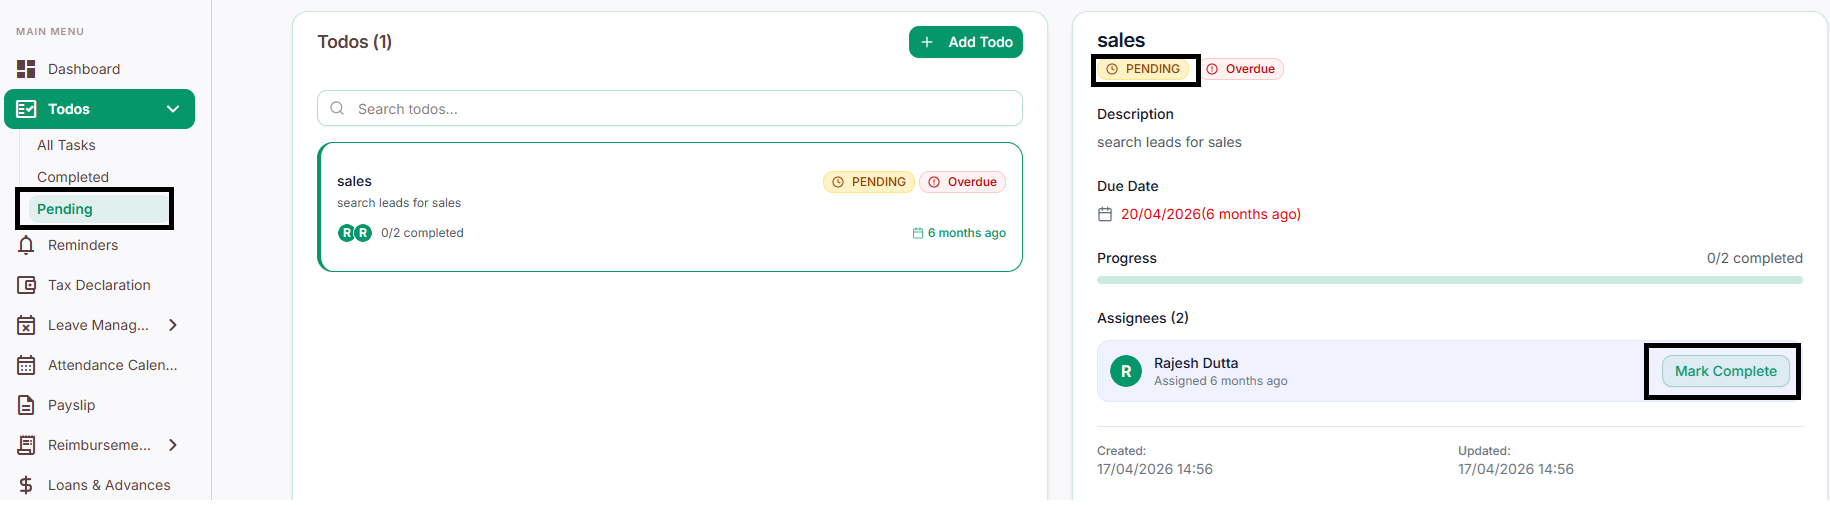
Task: Click the search magnifier icon
Action: click(337, 108)
